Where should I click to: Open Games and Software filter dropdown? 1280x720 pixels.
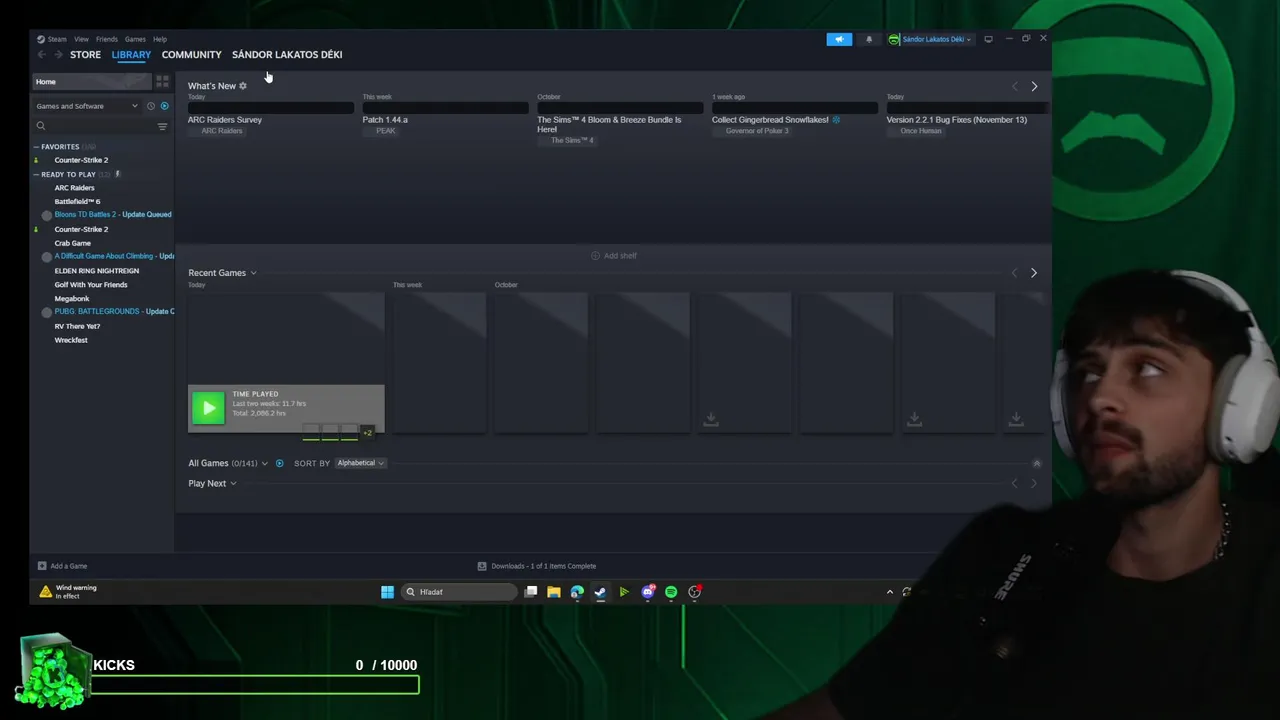87,106
